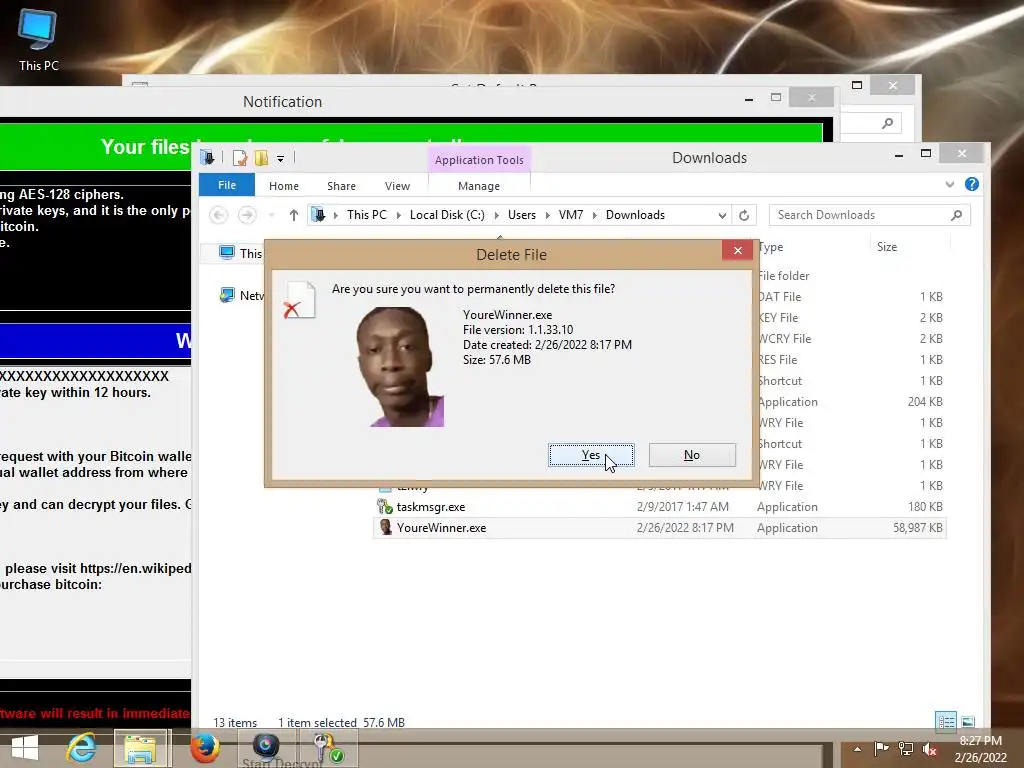Select VM7 in the breadcrumb
Viewport: 1024px width, 768px height.
pyautogui.click(x=571, y=215)
